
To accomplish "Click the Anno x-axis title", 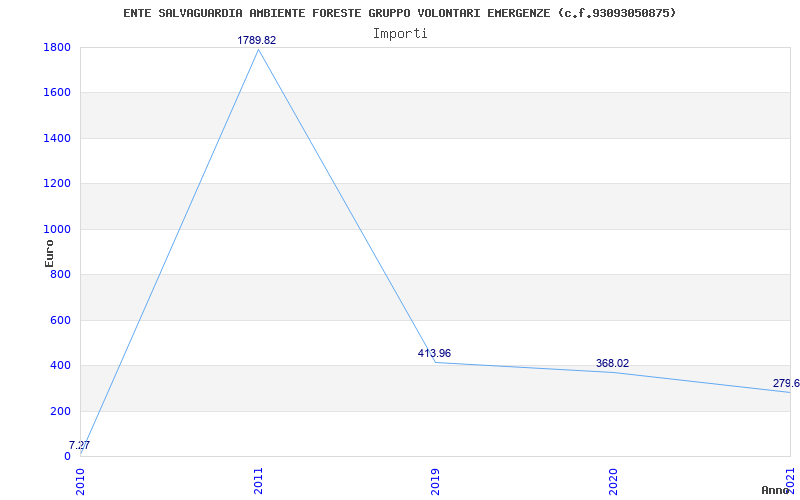I will click(776, 490).
